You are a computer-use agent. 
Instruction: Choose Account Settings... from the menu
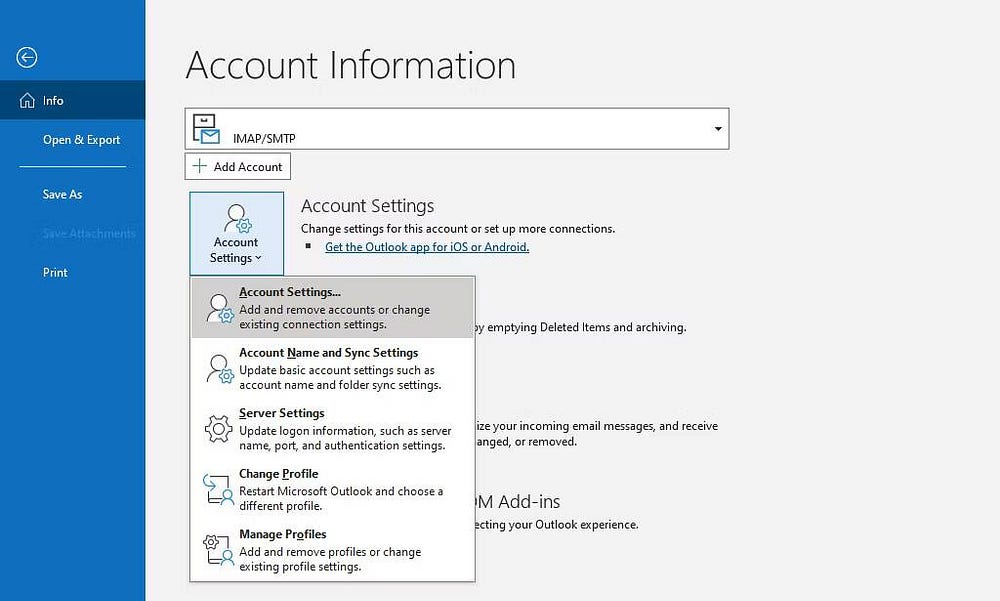pyautogui.click(x=332, y=308)
